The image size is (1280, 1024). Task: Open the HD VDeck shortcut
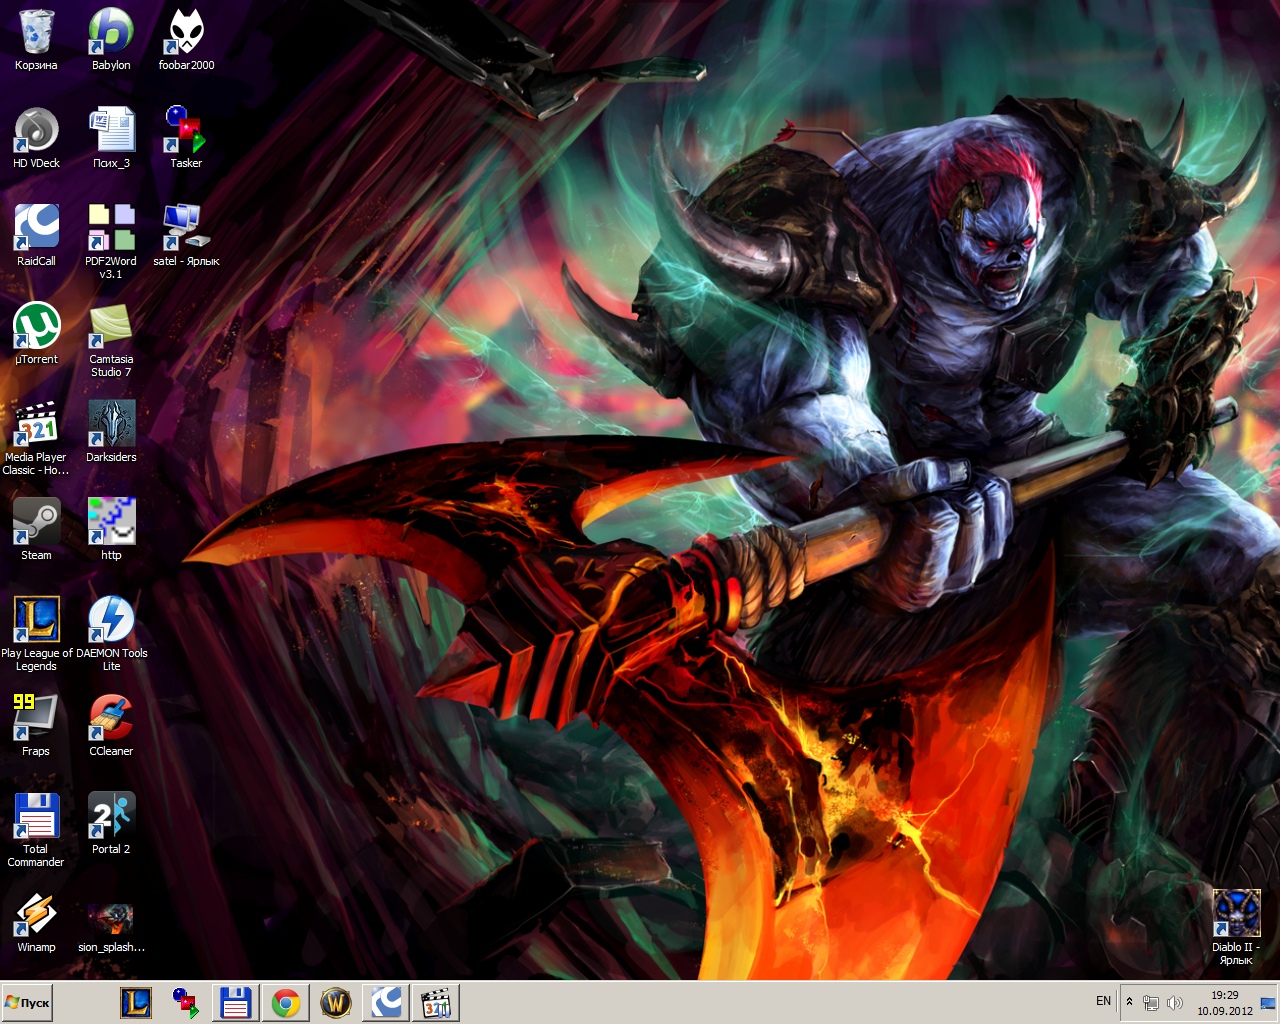tap(36, 138)
